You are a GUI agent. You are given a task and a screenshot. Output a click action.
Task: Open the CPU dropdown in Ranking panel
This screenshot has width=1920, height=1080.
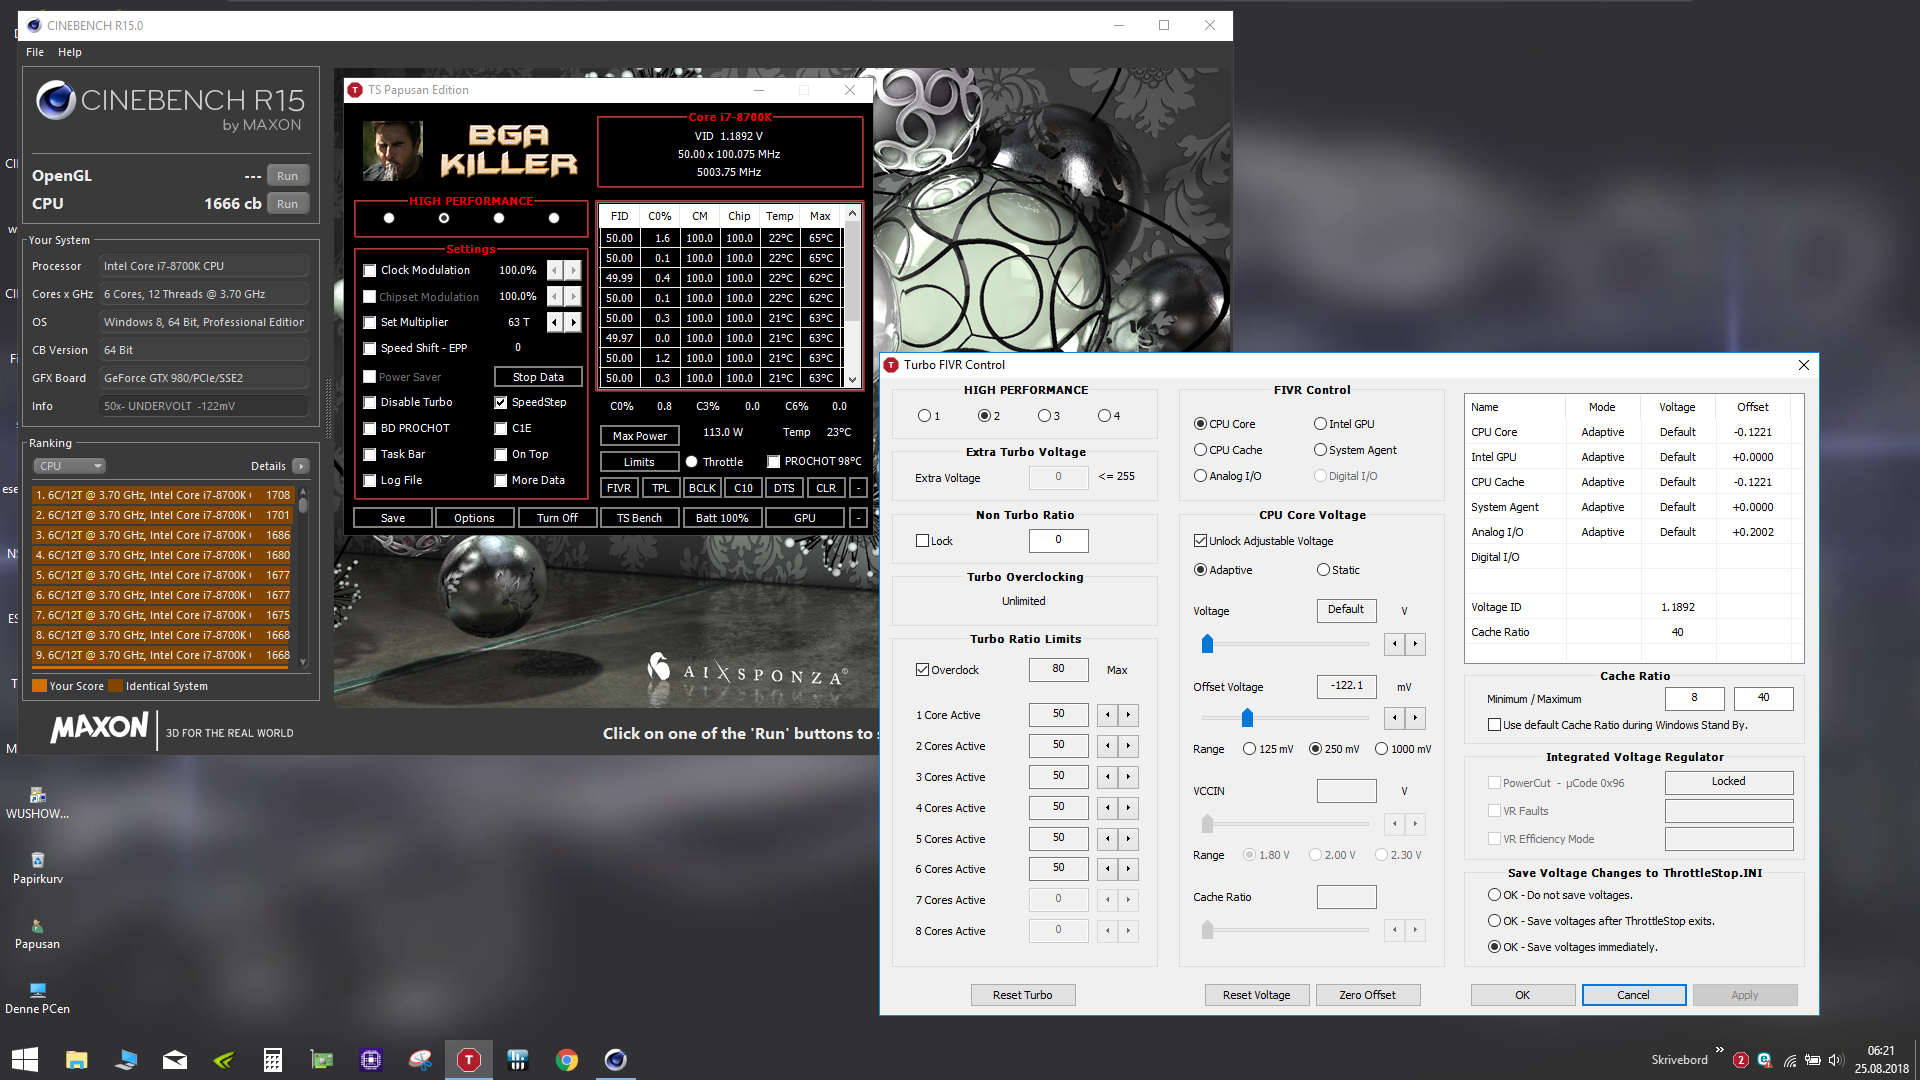point(69,466)
